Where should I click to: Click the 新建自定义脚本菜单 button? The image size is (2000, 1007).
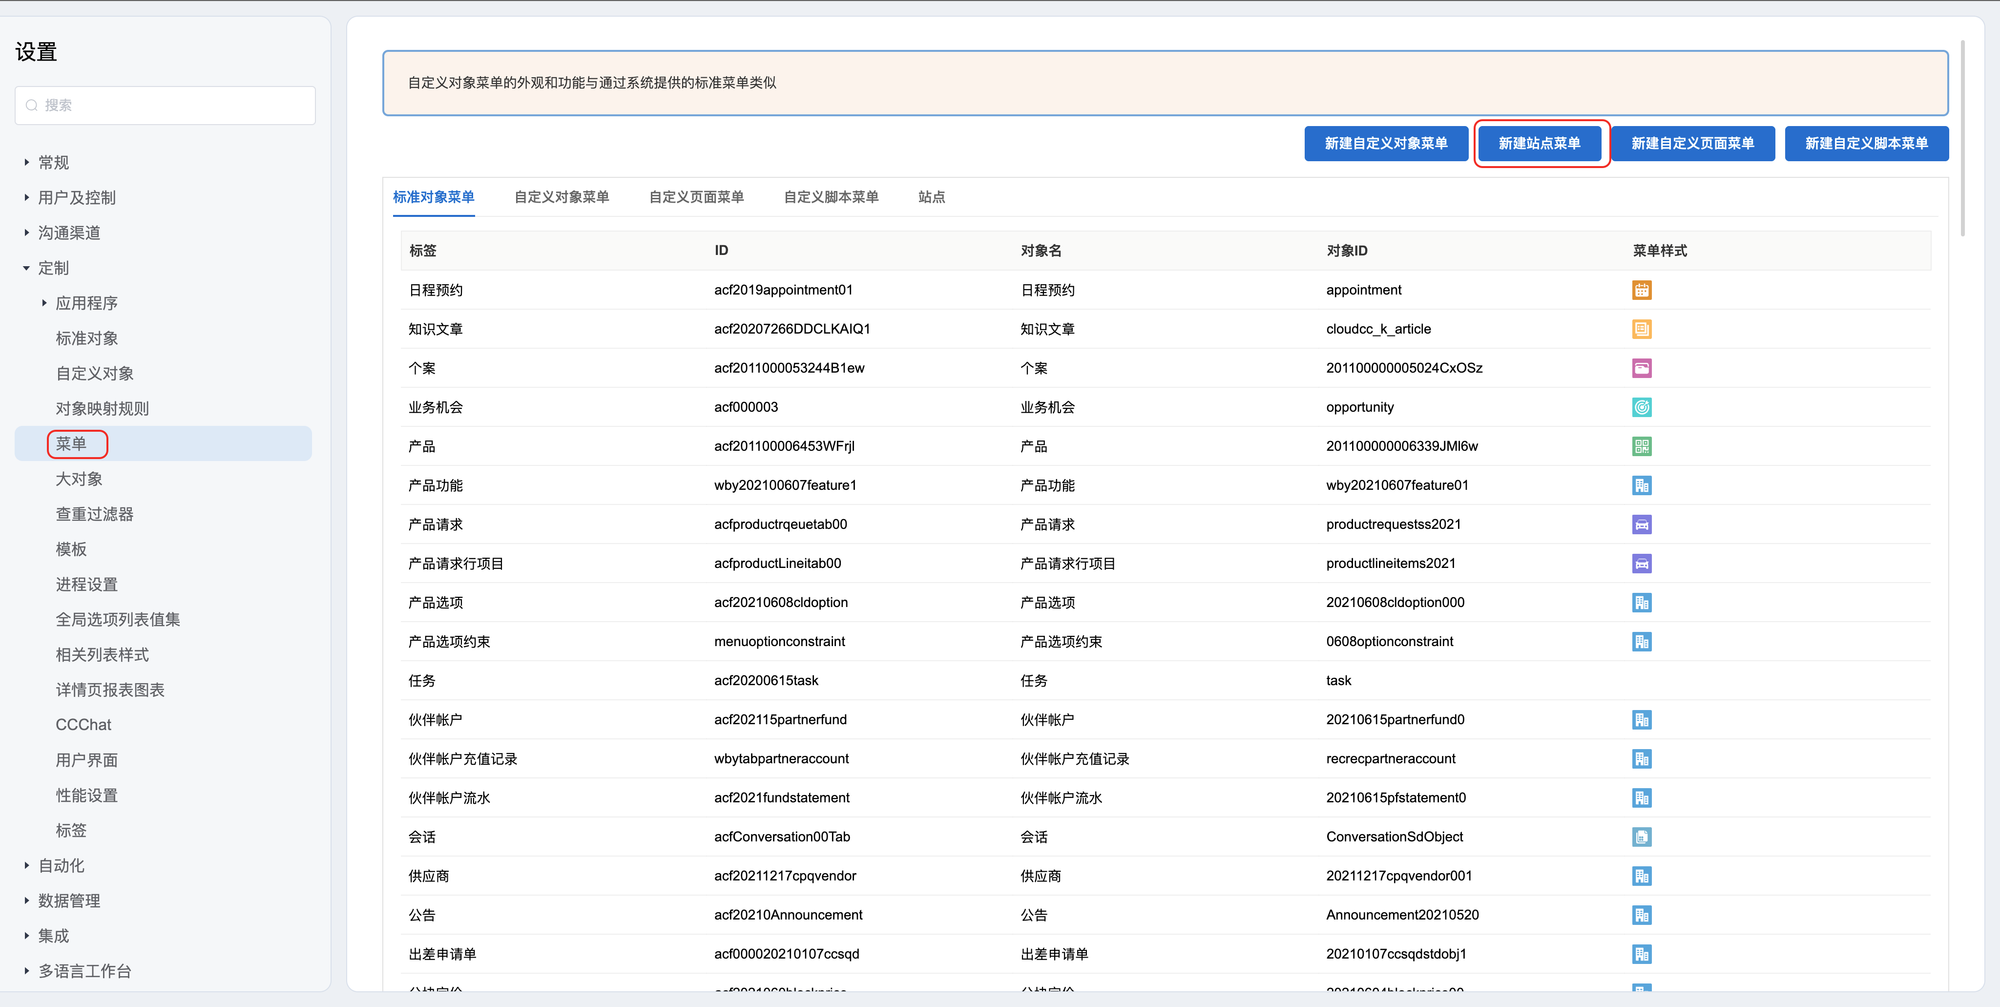point(1866,143)
